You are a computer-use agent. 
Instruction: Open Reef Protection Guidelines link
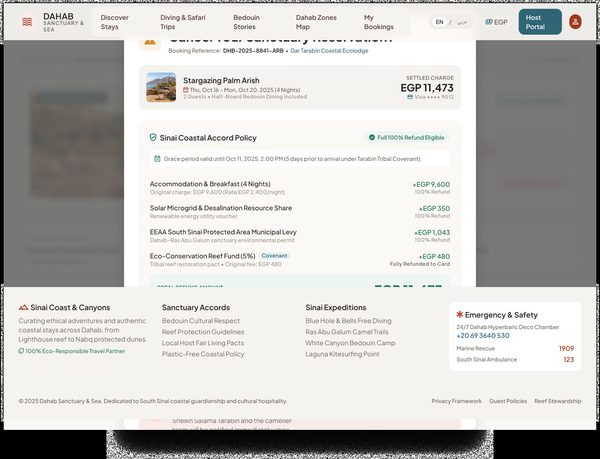[203, 332]
